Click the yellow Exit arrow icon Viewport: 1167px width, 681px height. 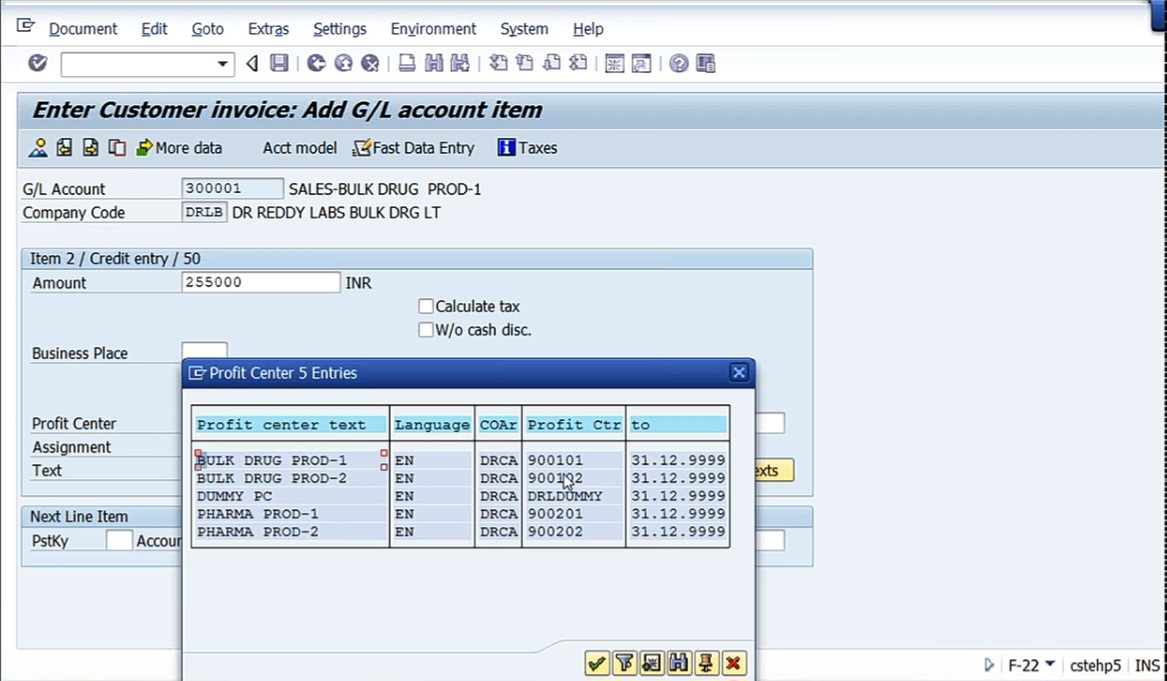(x=343, y=63)
